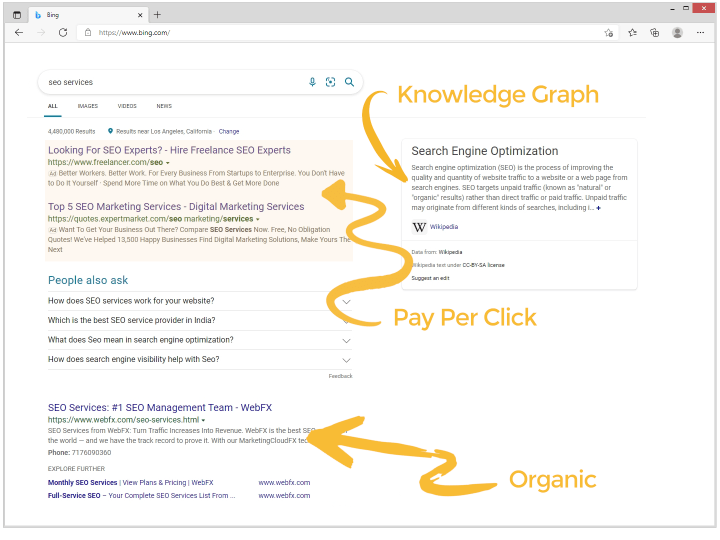
Task: Click Suggest an edit link
Action: coord(430,278)
